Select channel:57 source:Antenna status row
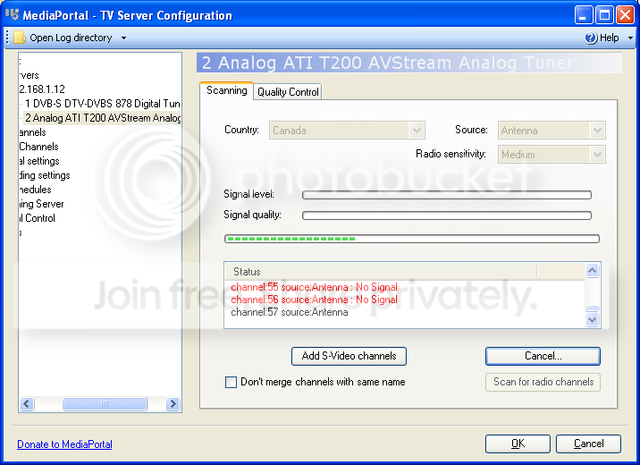Viewport: 640px width, 465px height. (289, 312)
